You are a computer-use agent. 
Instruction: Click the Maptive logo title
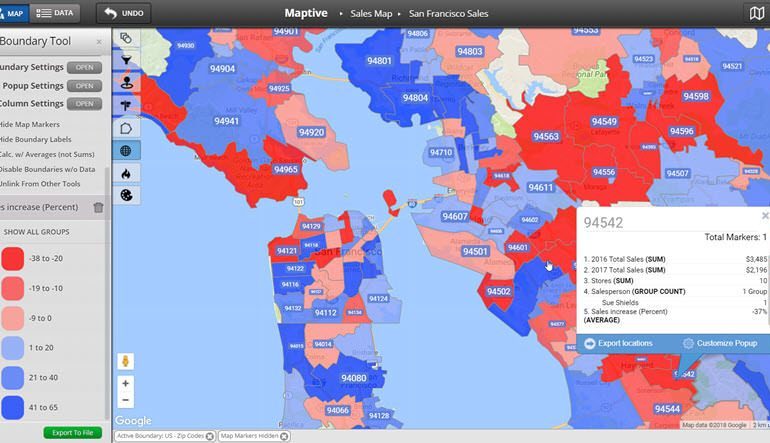coord(306,13)
